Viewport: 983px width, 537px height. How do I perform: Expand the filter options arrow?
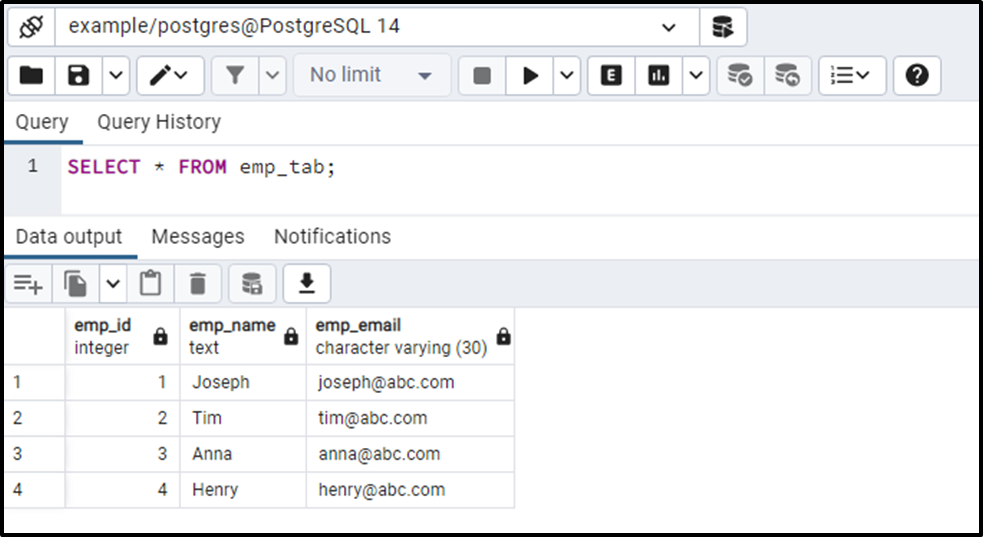click(x=272, y=76)
